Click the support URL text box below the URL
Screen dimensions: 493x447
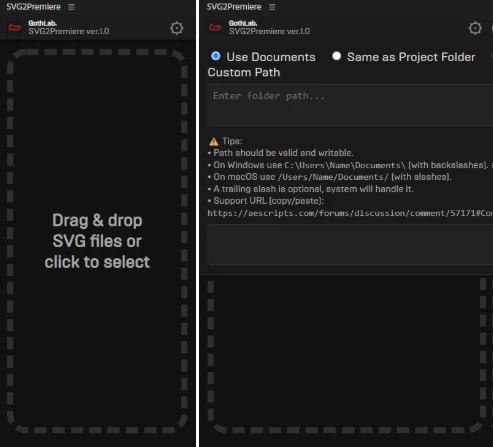(350, 245)
